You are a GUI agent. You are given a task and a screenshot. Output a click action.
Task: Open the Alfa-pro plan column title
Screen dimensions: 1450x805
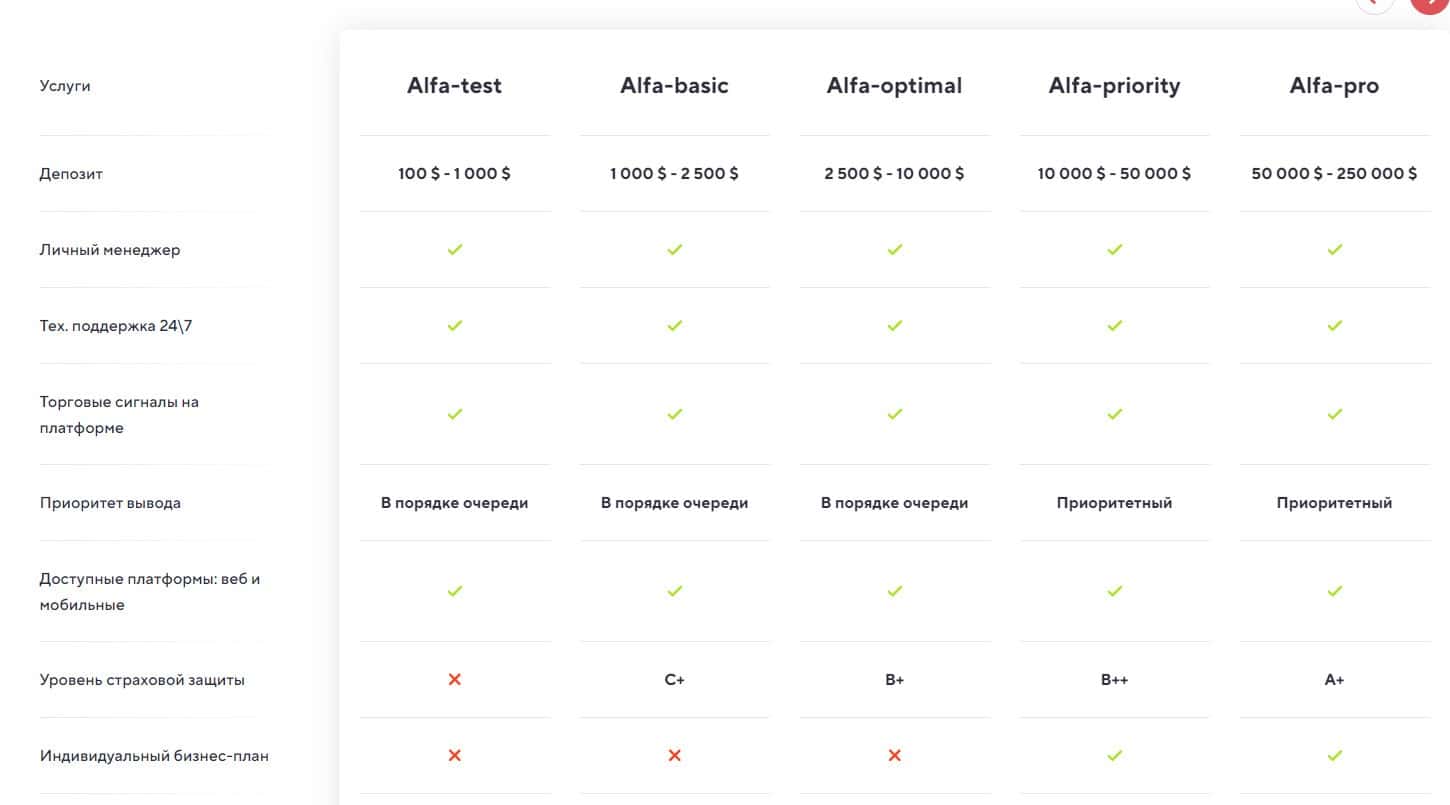[x=1334, y=86]
